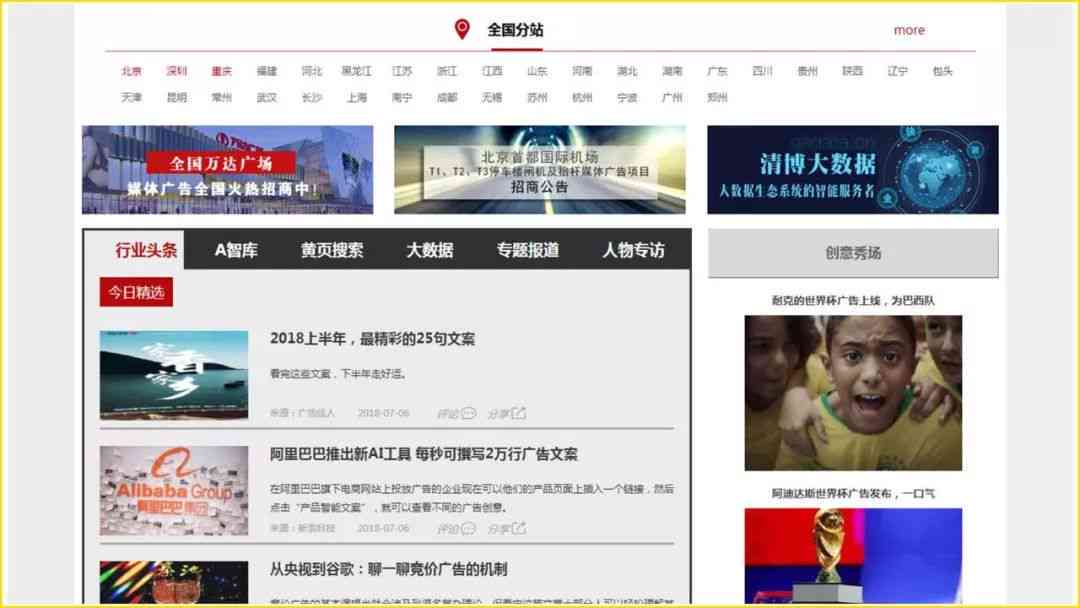
Task: Select the 四川 substation link
Action: [x=762, y=71]
